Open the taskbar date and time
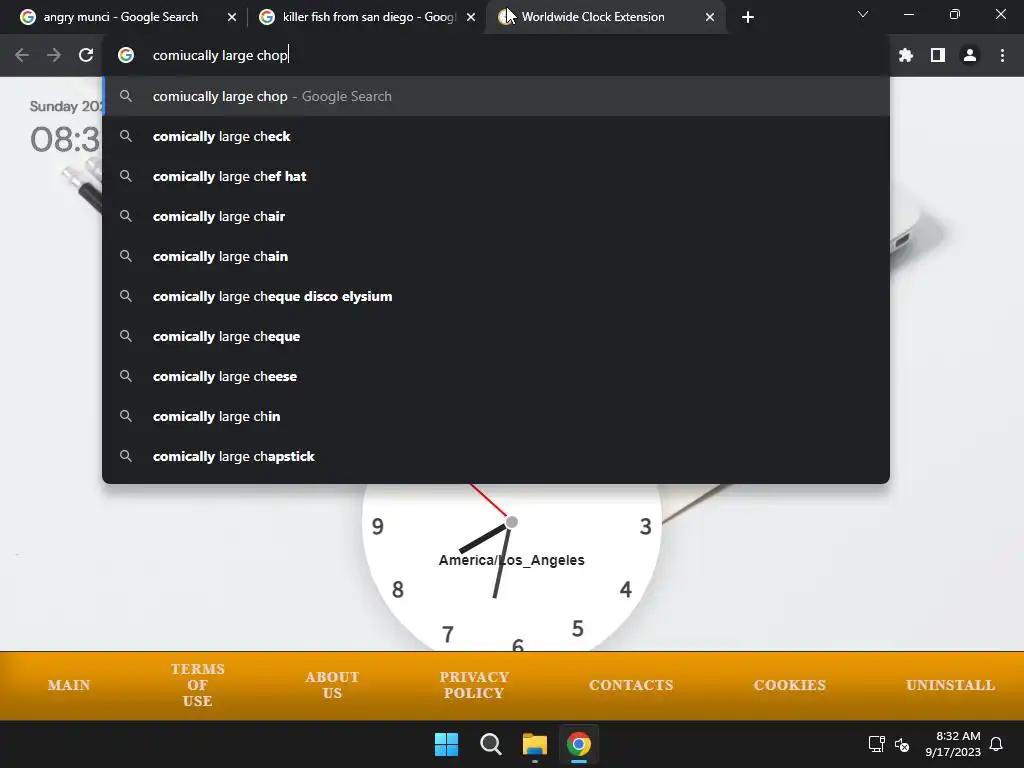Screen dimensions: 1024x768 [x=953, y=744]
